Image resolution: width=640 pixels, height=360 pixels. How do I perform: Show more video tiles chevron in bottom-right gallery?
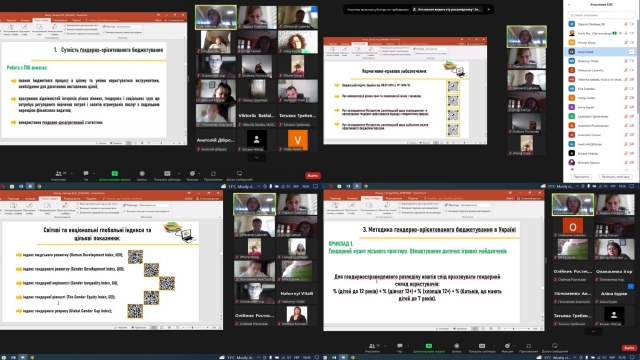(593, 331)
